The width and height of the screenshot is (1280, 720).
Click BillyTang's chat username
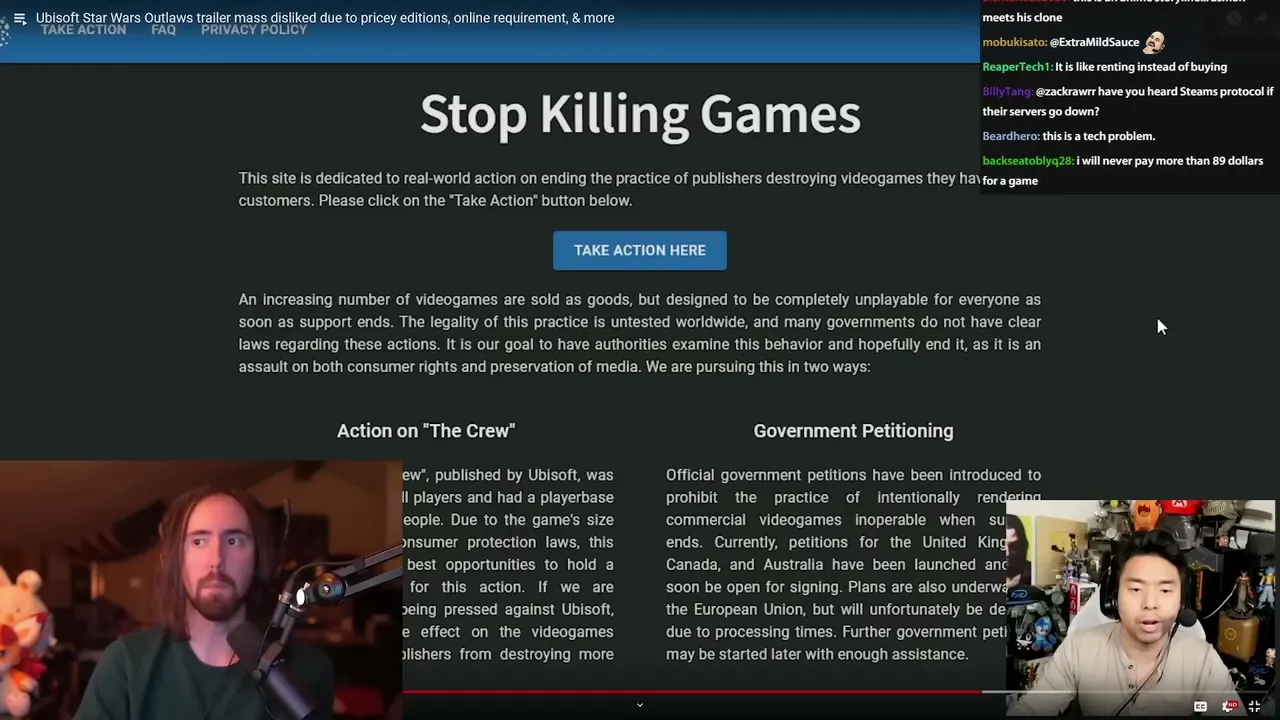tap(1008, 91)
